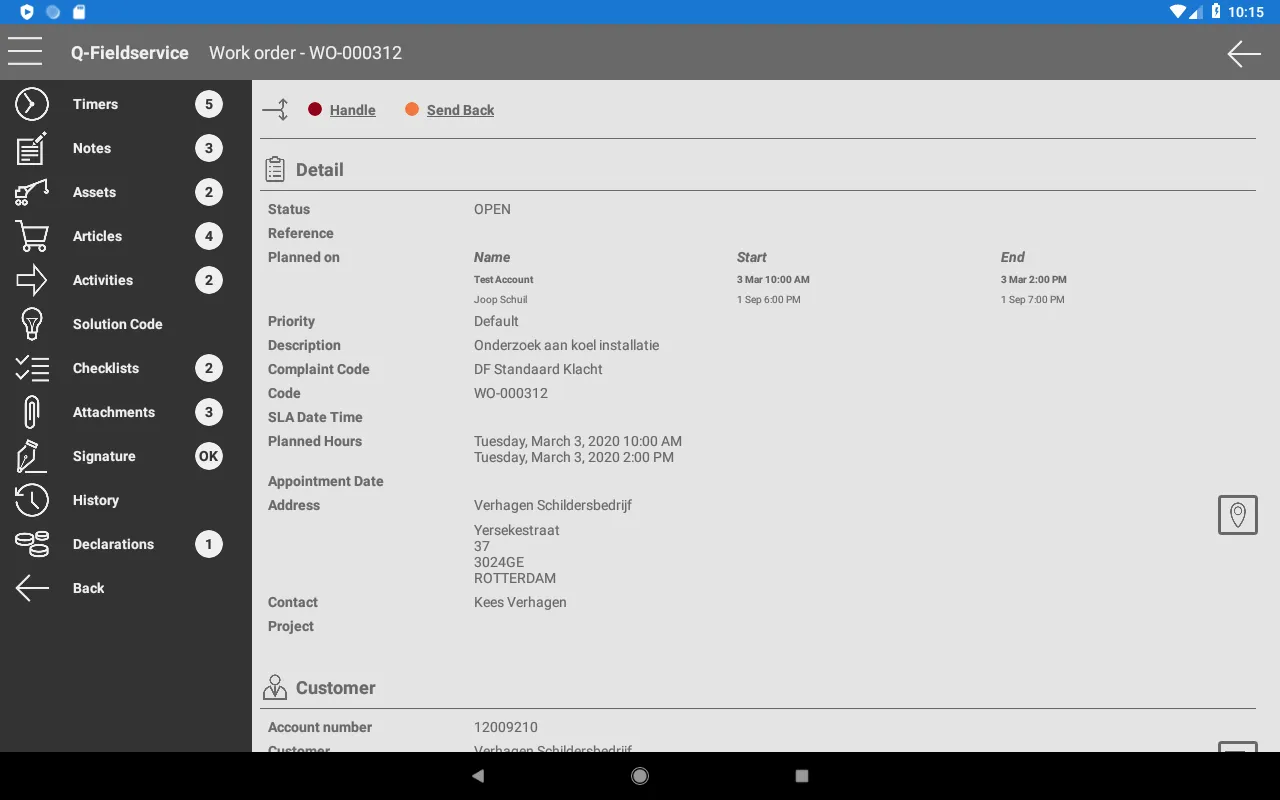Open Timers menu item
The width and height of the screenshot is (1280, 800).
coord(126,104)
